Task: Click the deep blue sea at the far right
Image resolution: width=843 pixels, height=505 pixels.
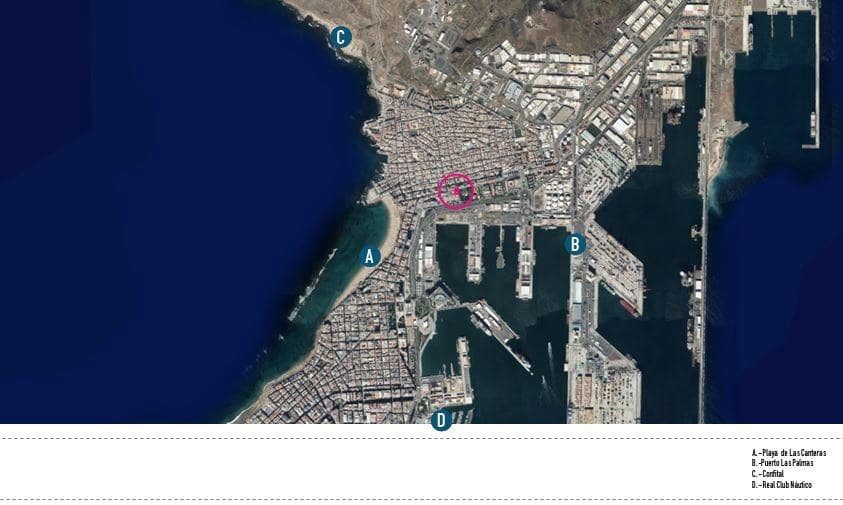Action: (x=780, y=300)
